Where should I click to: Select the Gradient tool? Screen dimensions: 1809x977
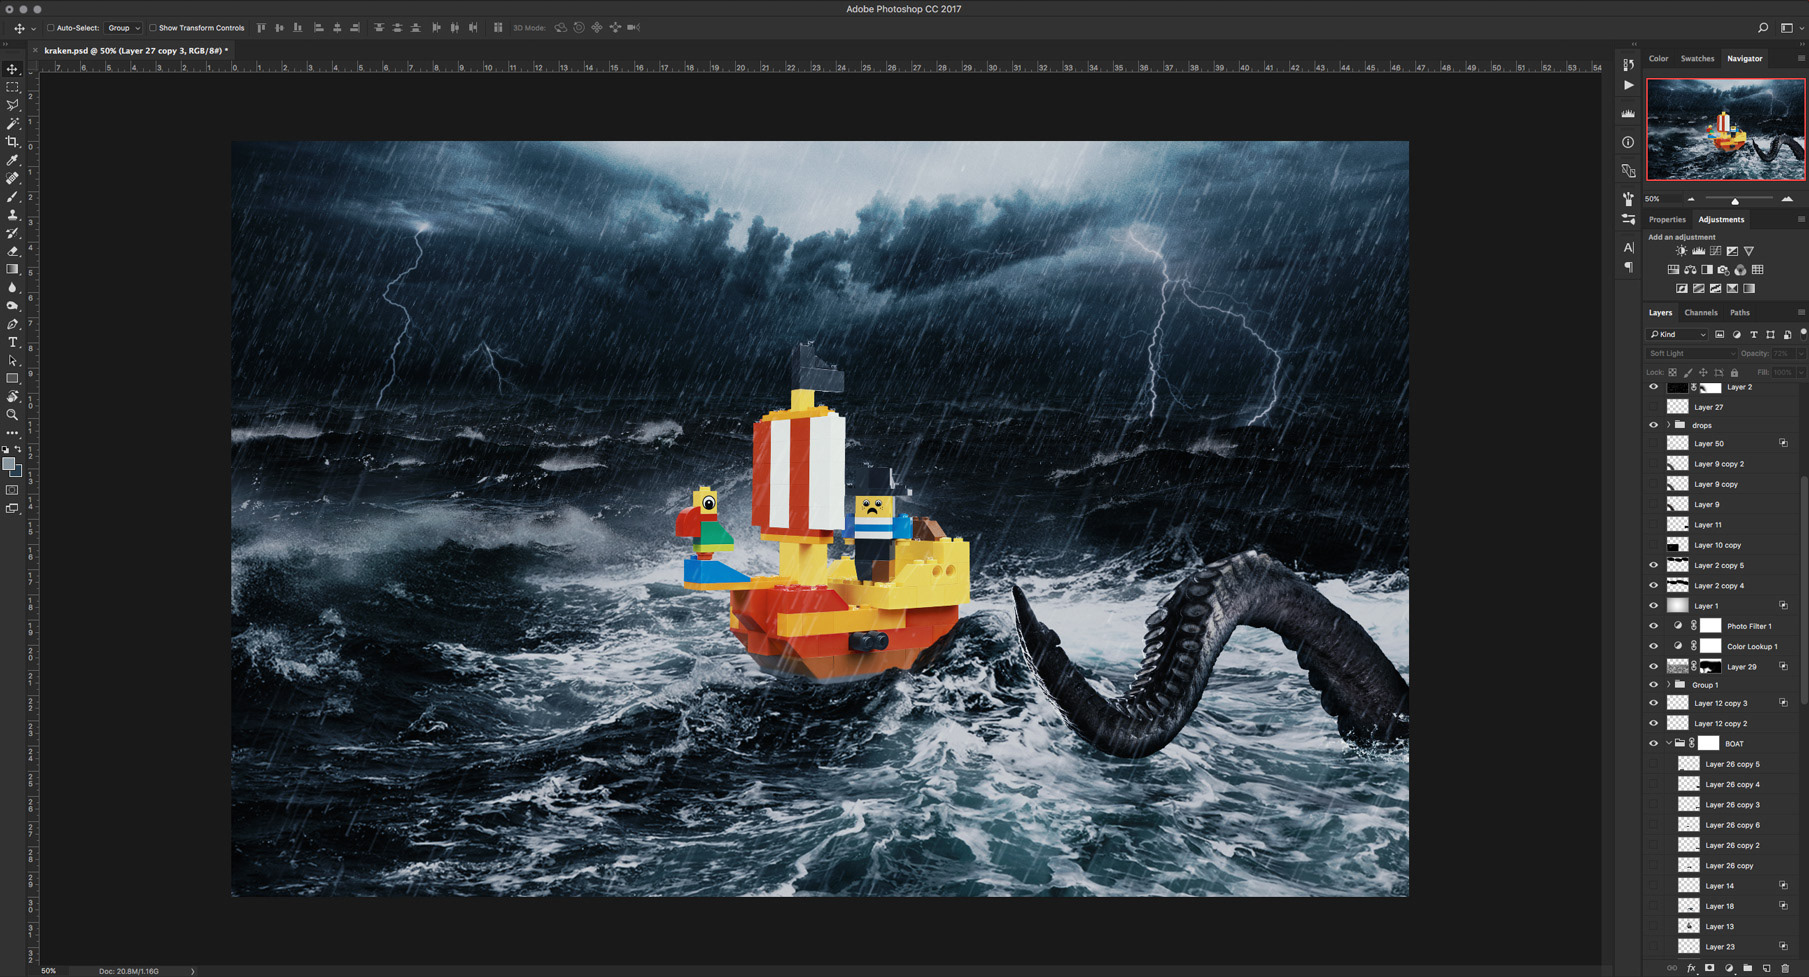point(13,269)
